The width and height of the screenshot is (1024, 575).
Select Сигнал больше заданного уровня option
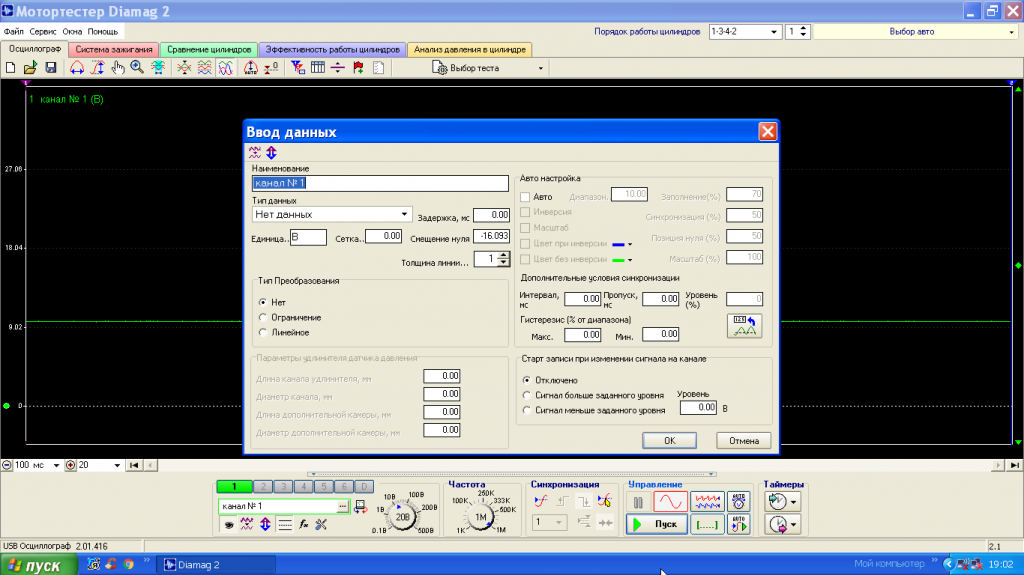[x=526, y=395]
